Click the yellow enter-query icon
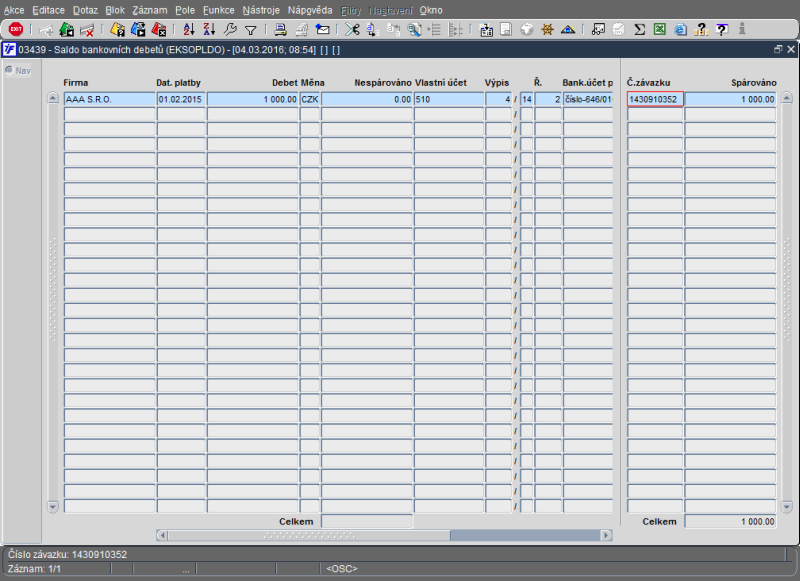The width and height of the screenshot is (800, 581). pyautogui.click(x=117, y=30)
